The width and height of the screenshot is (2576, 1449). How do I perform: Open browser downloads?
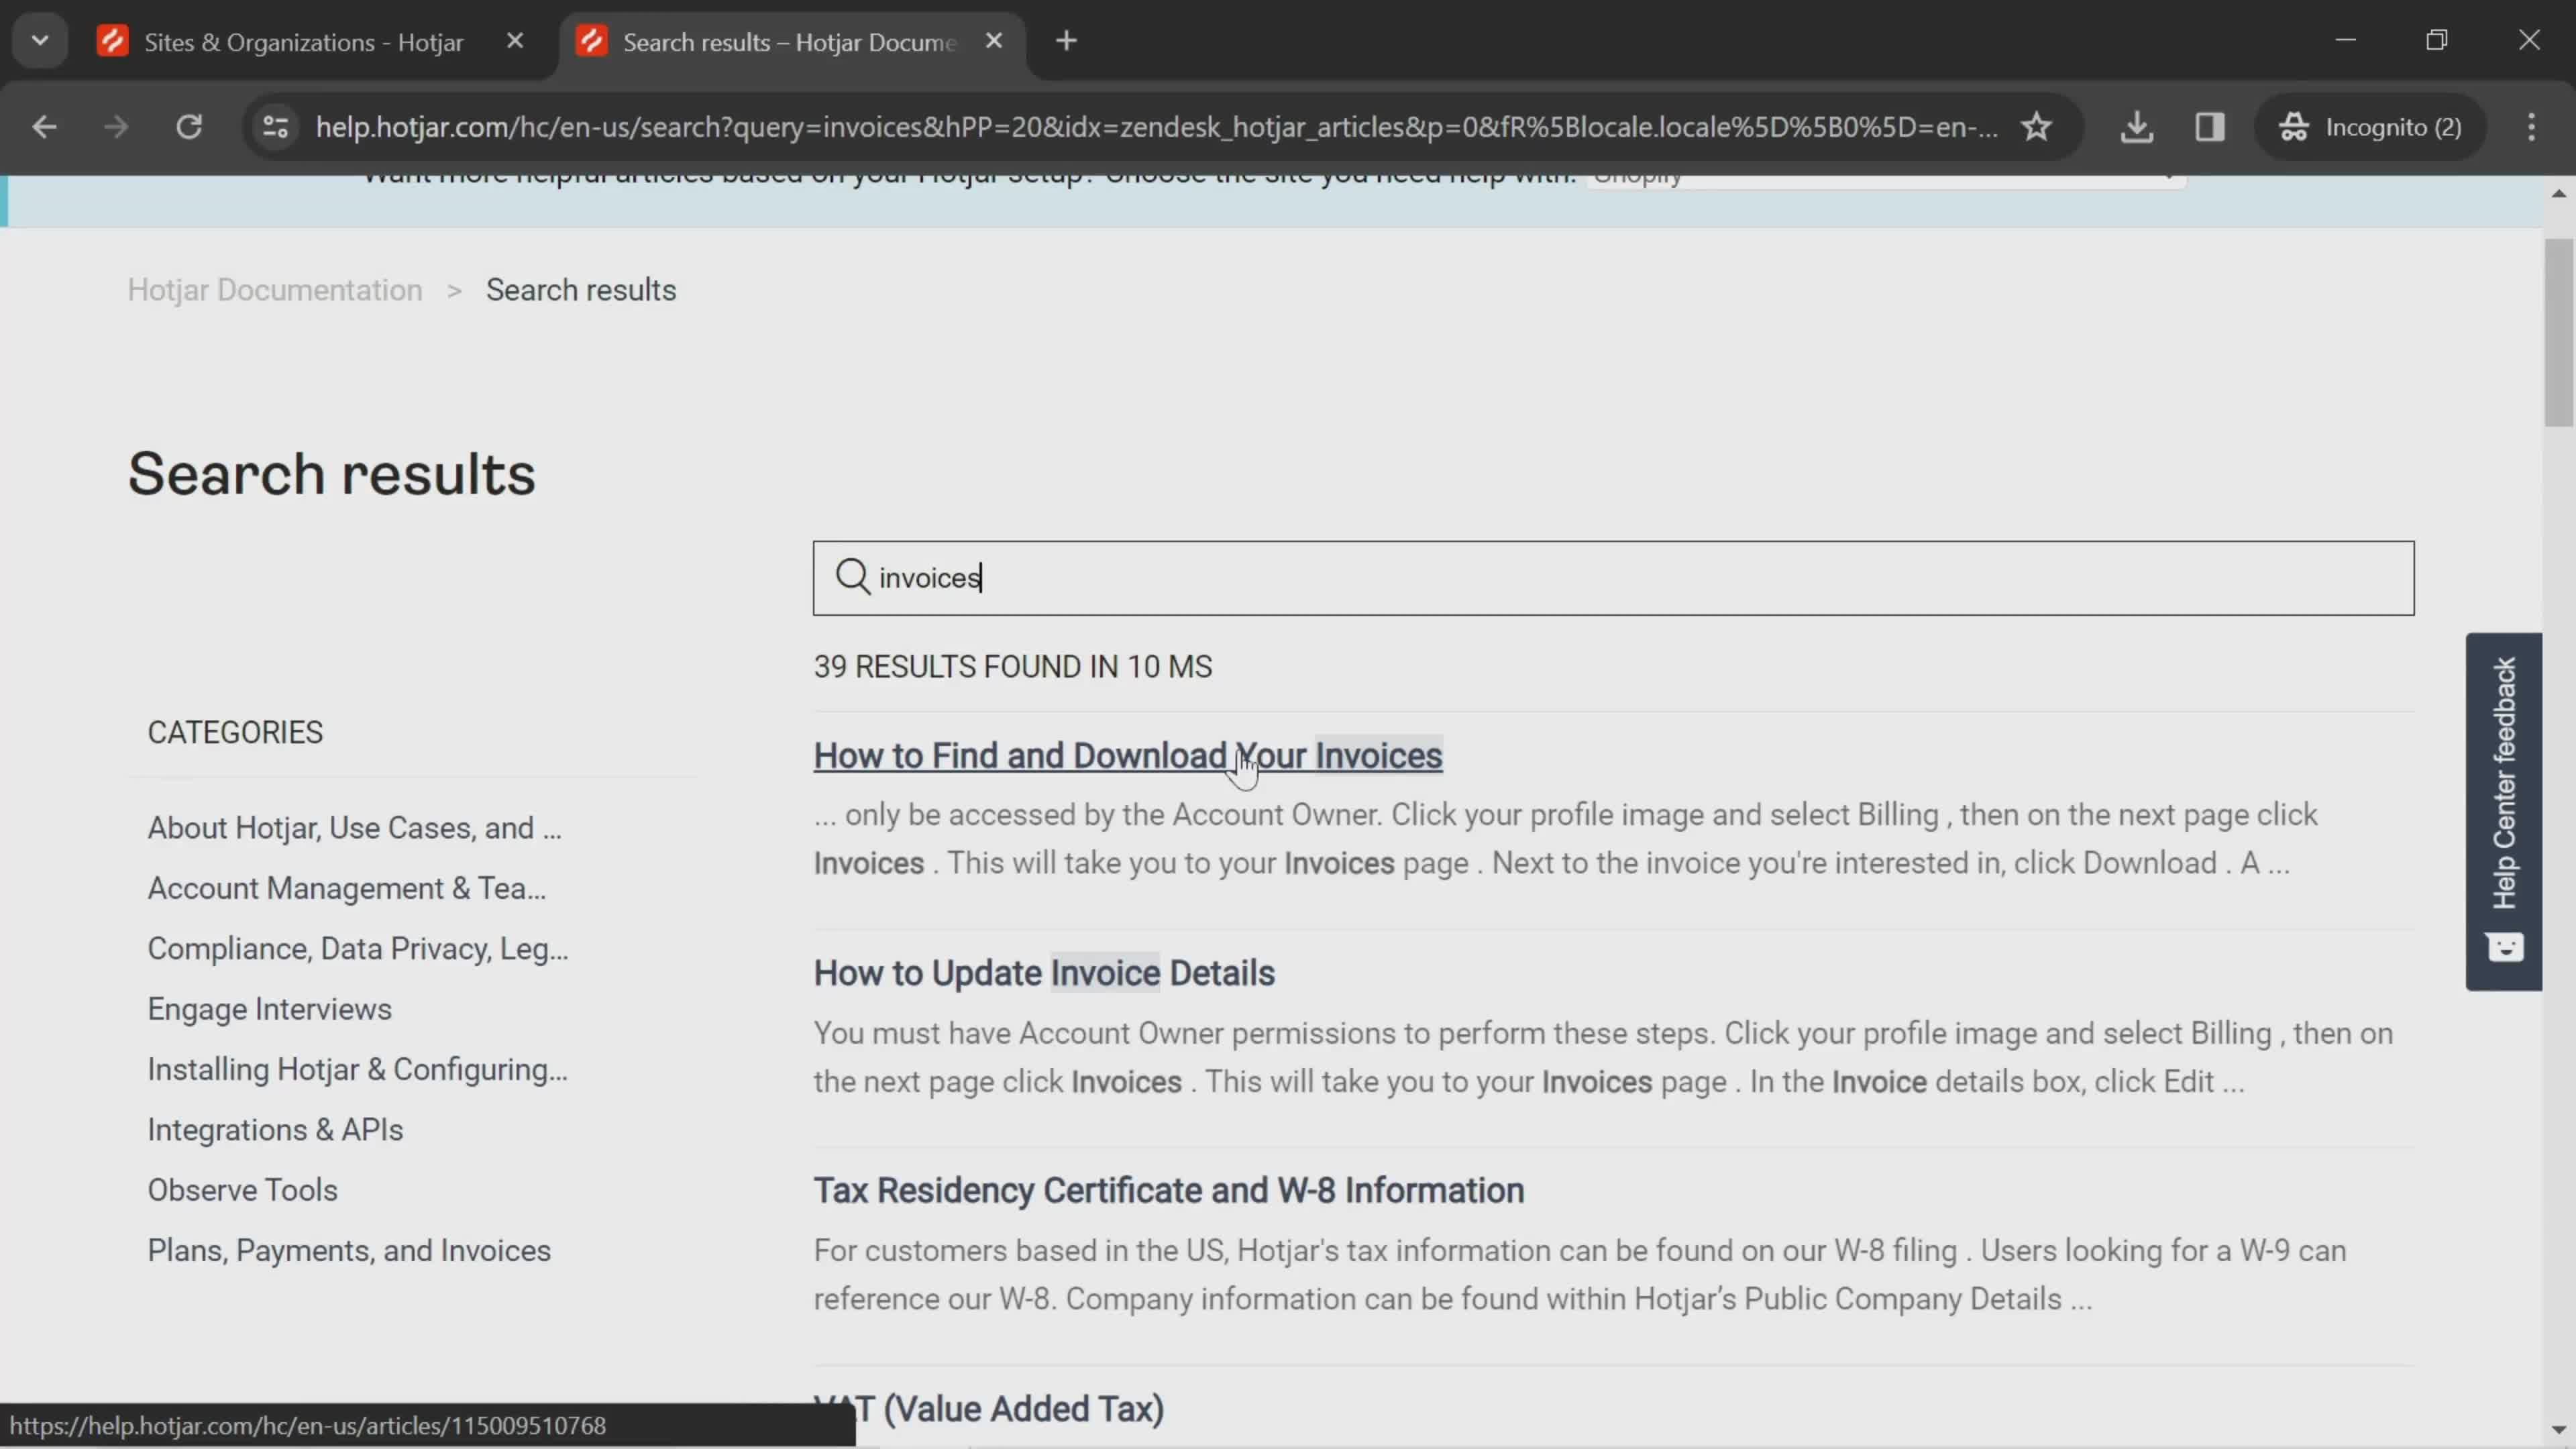pos(2136,127)
